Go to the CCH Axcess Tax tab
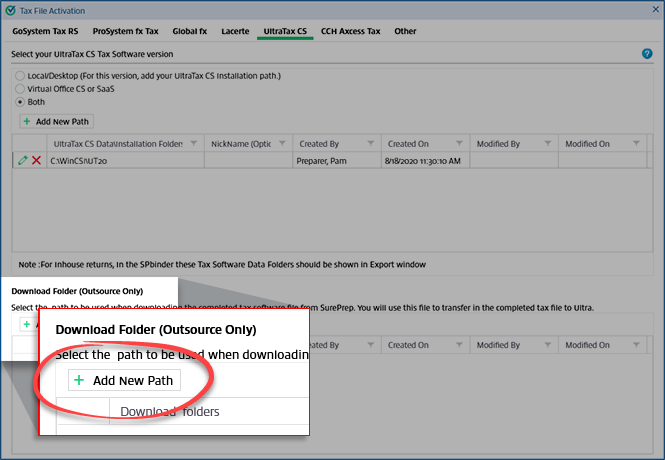The image size is (665, 460). tap(350, 31)
